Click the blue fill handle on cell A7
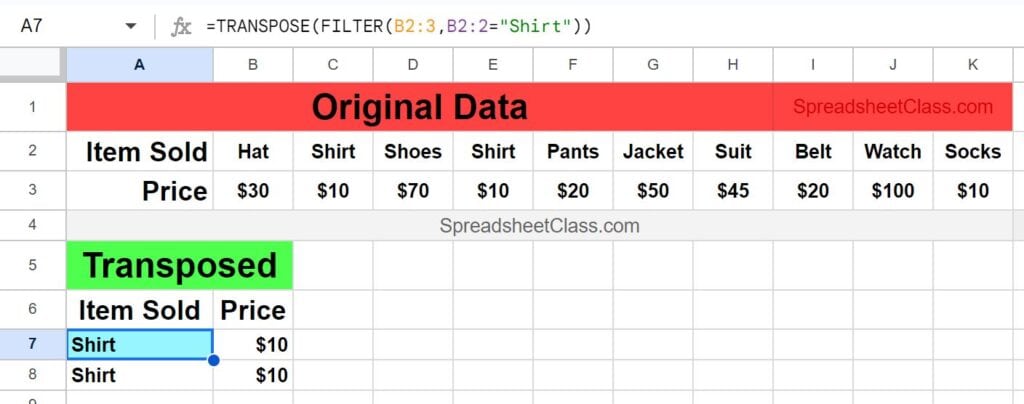Viewport: 1024px width, 404px height. click(x=213, y=360)
